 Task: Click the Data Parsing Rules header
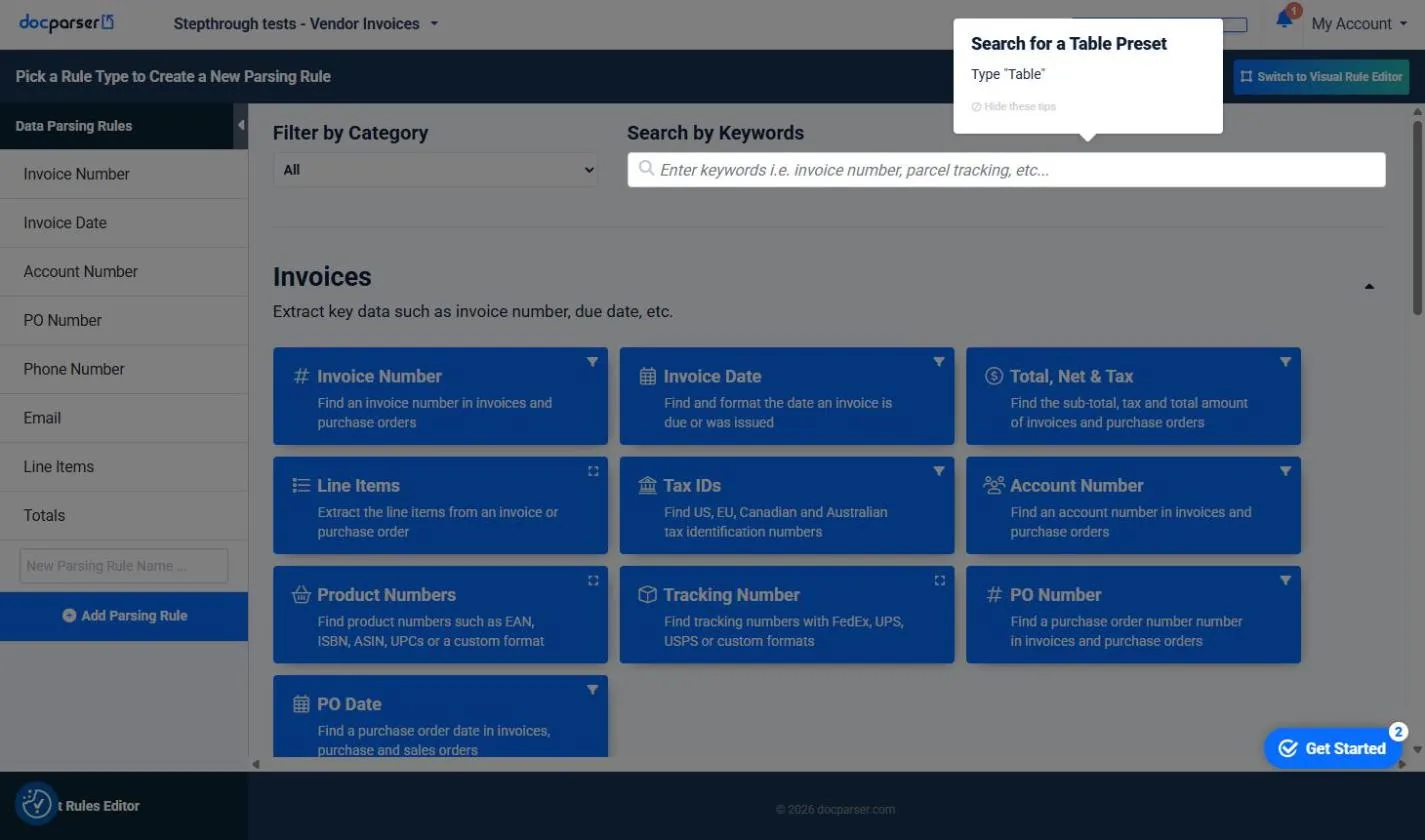117,126
